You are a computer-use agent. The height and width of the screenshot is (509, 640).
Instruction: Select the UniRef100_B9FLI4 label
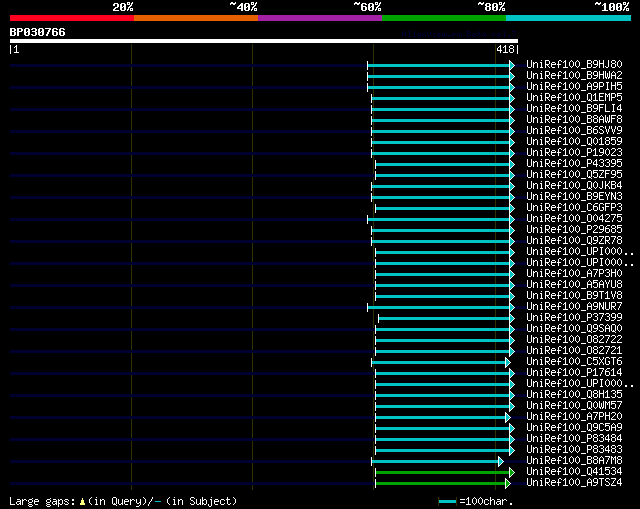[x=574, y=109]
